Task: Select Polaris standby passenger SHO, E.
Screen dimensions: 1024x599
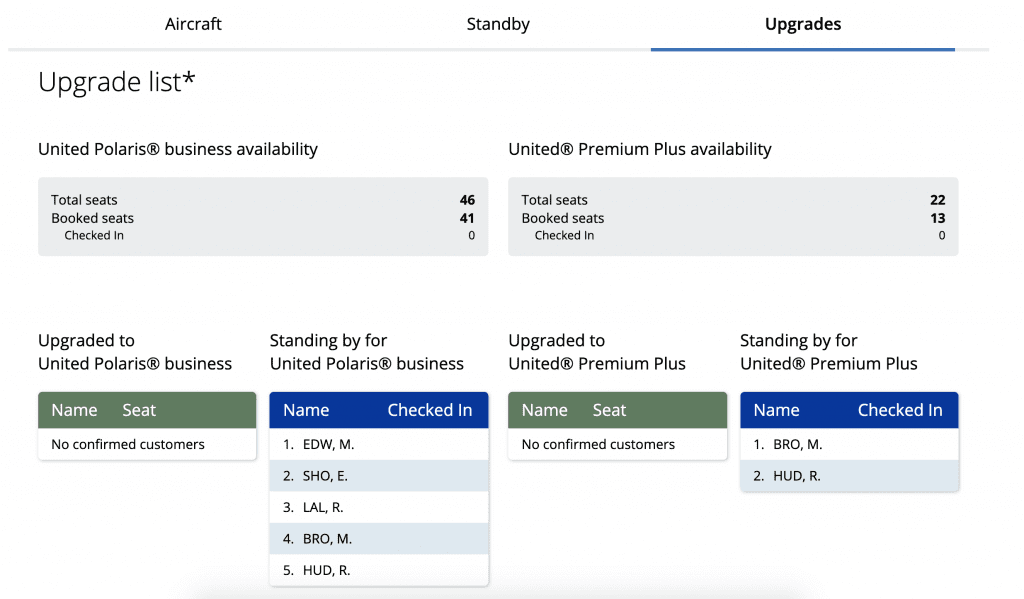Action: pyautogui.click(x=379, y=476)
